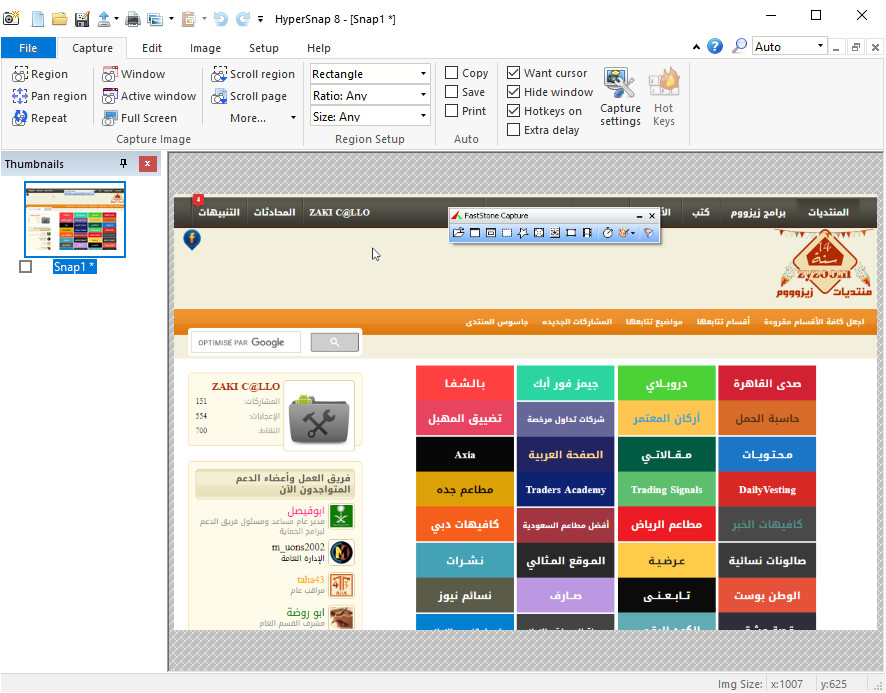Viewport: 886px width, 693px height.
Task: Select the Capture ribbon tab
Action: click(92, 48)
